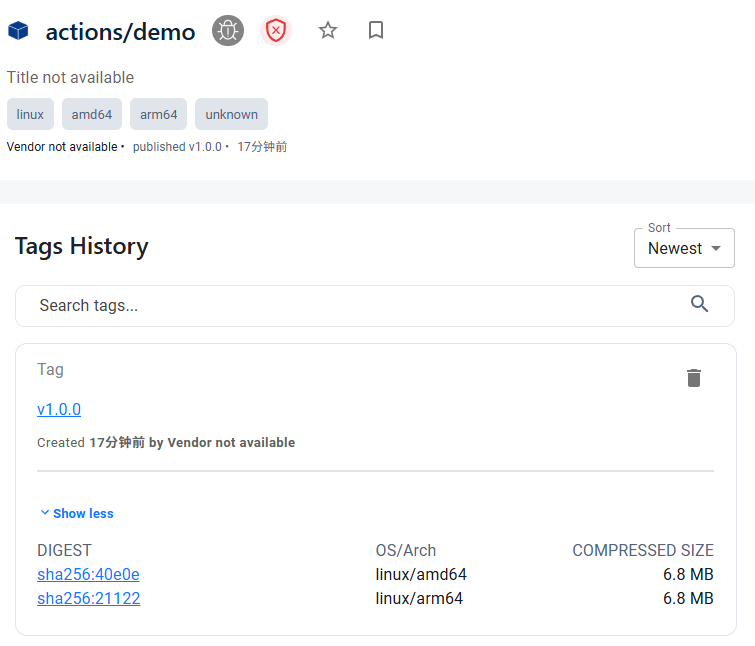Click the blue repository cube icon
755x646 pixels.
pyautogui.click(x=18, y=31)
